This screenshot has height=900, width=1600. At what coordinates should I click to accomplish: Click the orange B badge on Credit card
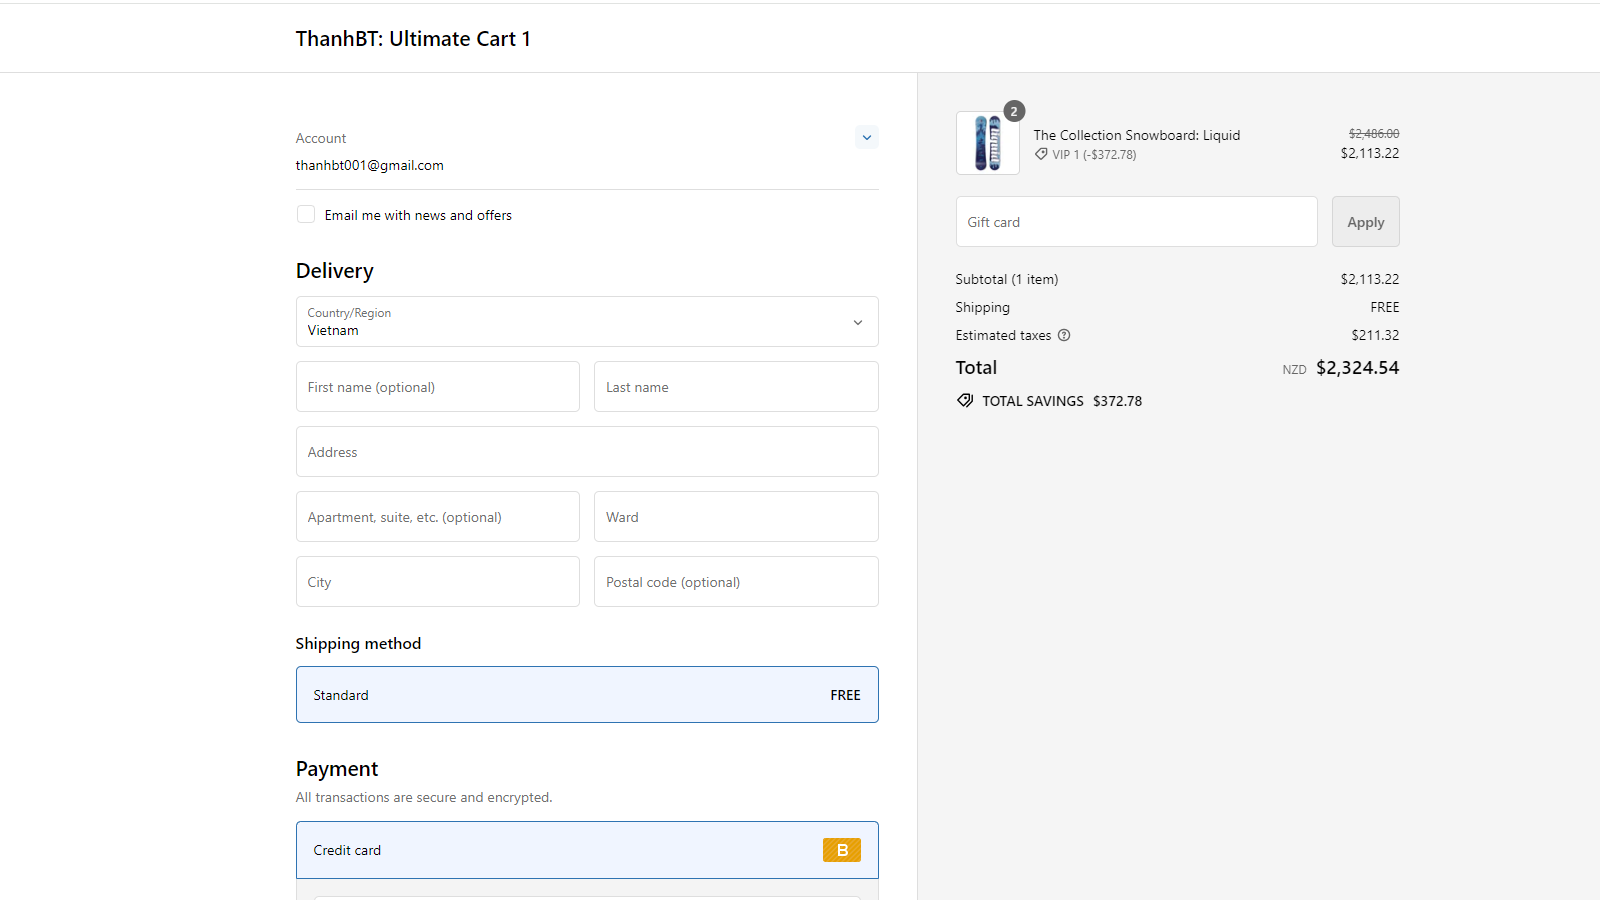[x=841, y=849]
